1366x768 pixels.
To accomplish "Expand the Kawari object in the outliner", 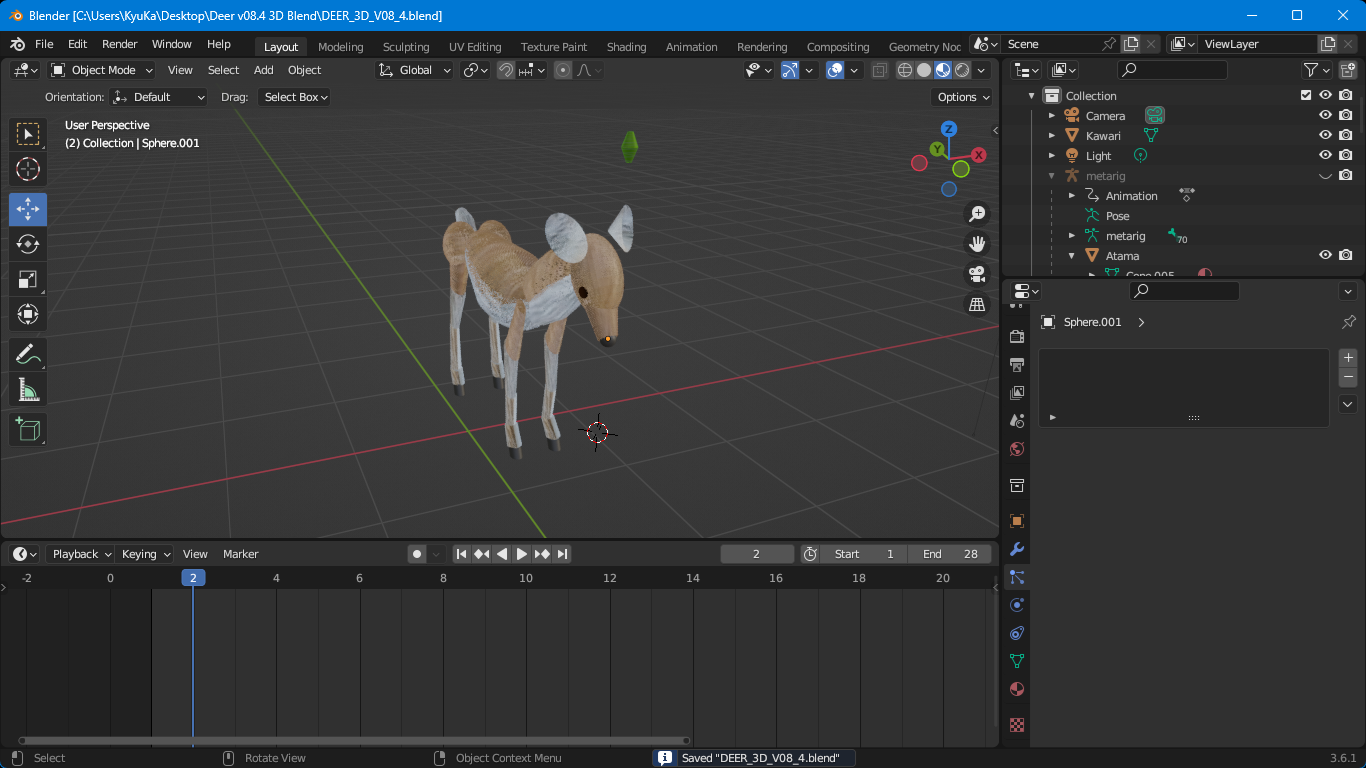I will tap(1052, 135).
